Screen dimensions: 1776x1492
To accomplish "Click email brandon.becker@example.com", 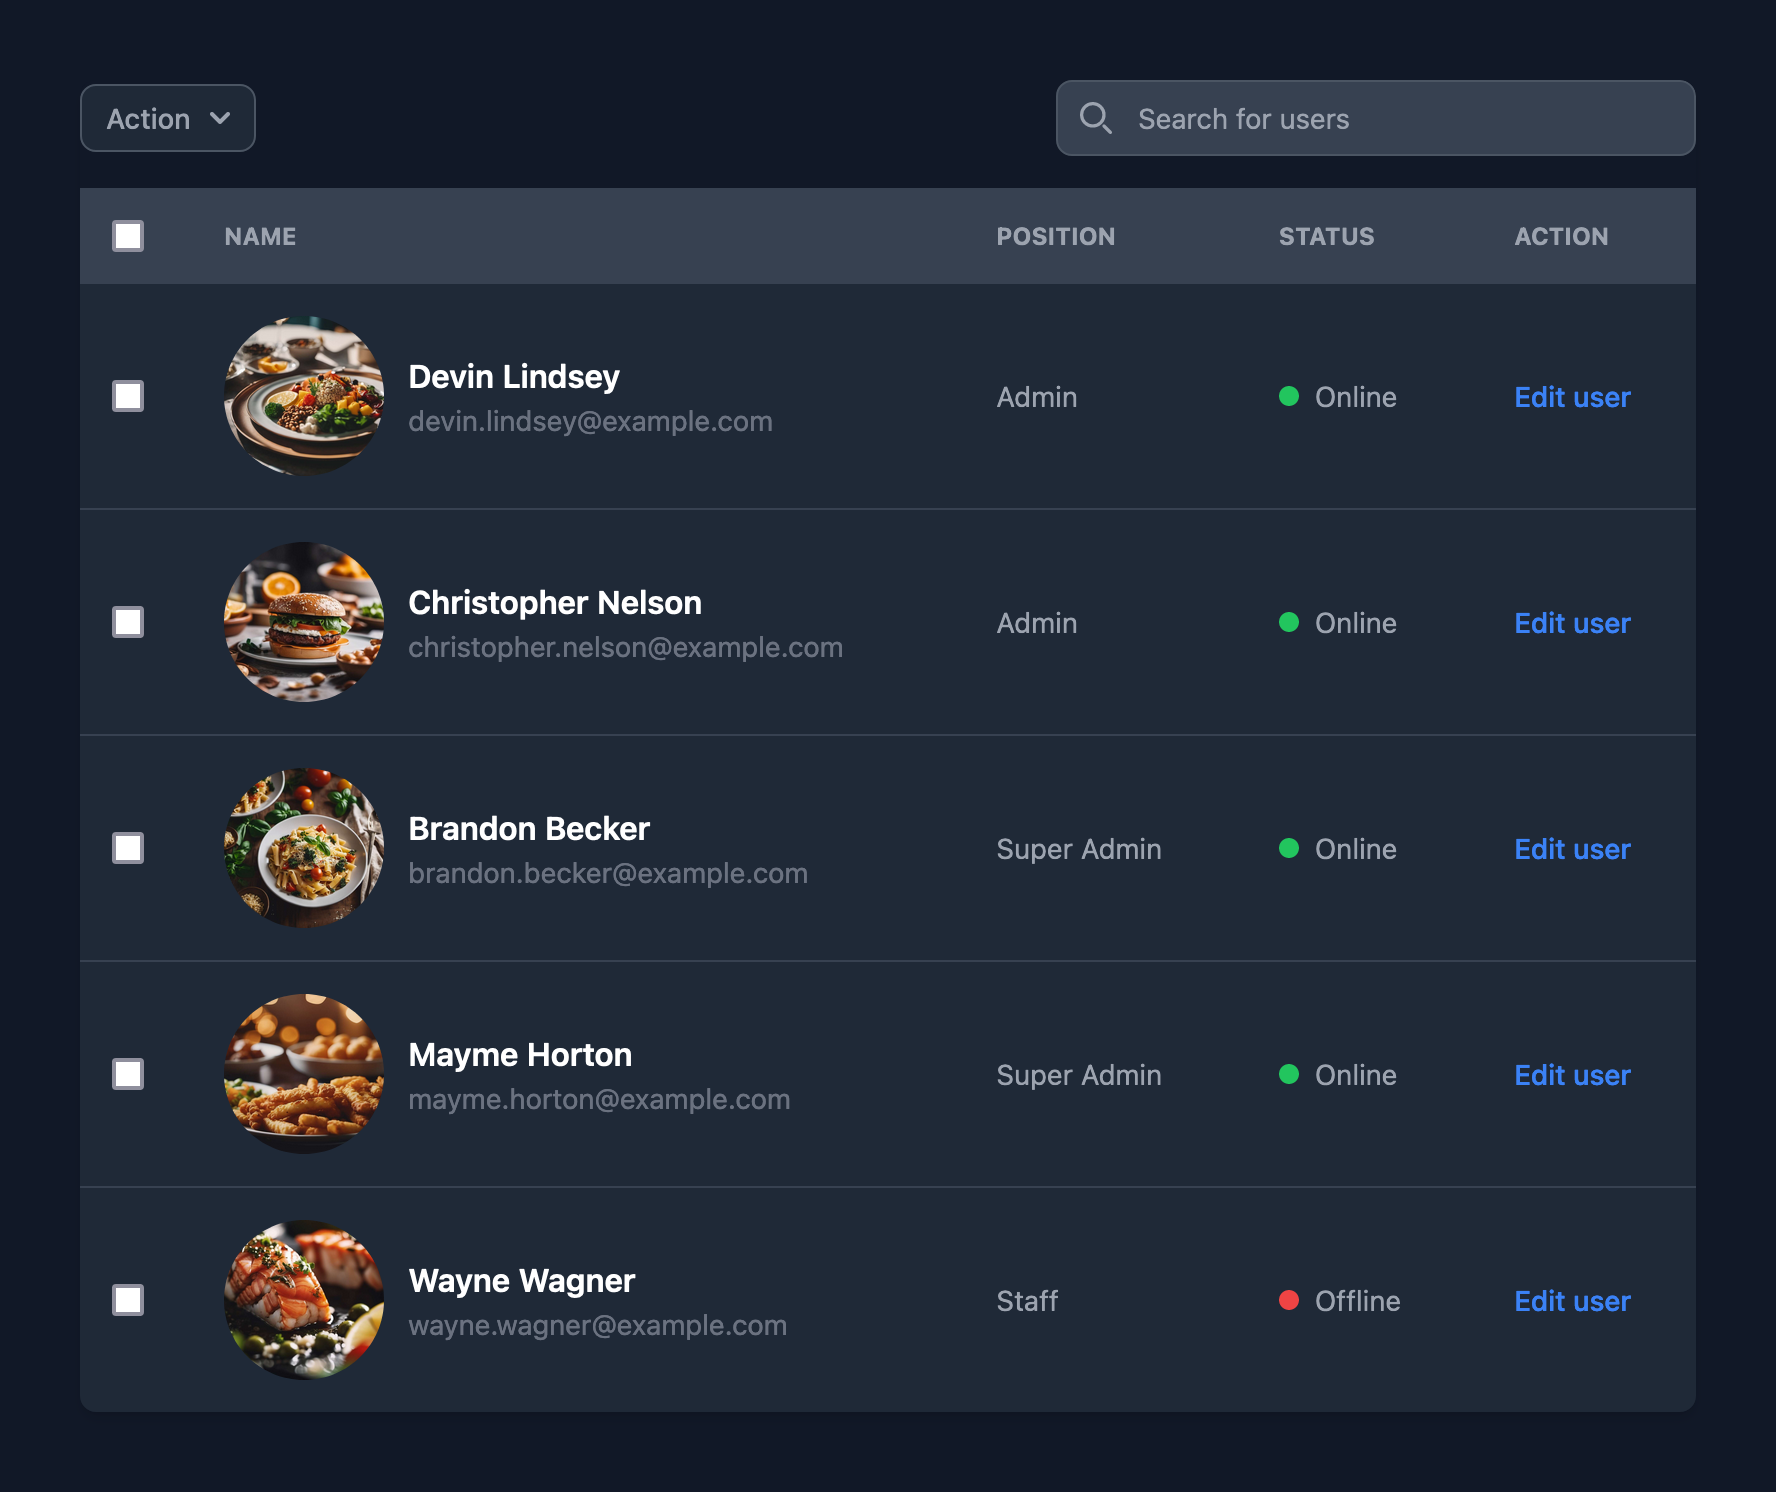I will click(608, 874).
